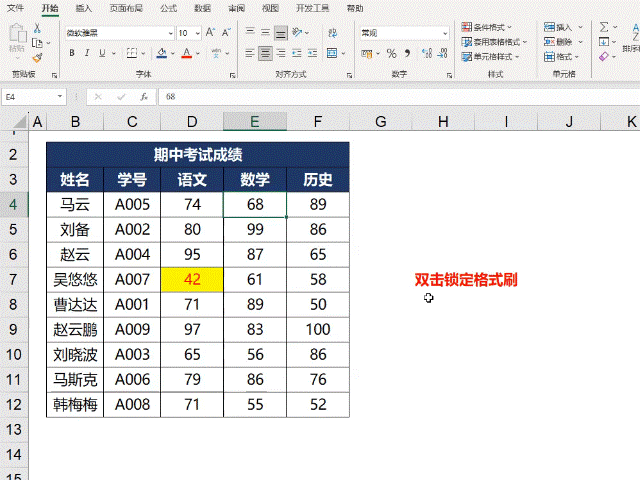The height and width of the screenshot is (480, 640).
Task: Click the Increase Decimal icon
Action: tap(427, 53)
